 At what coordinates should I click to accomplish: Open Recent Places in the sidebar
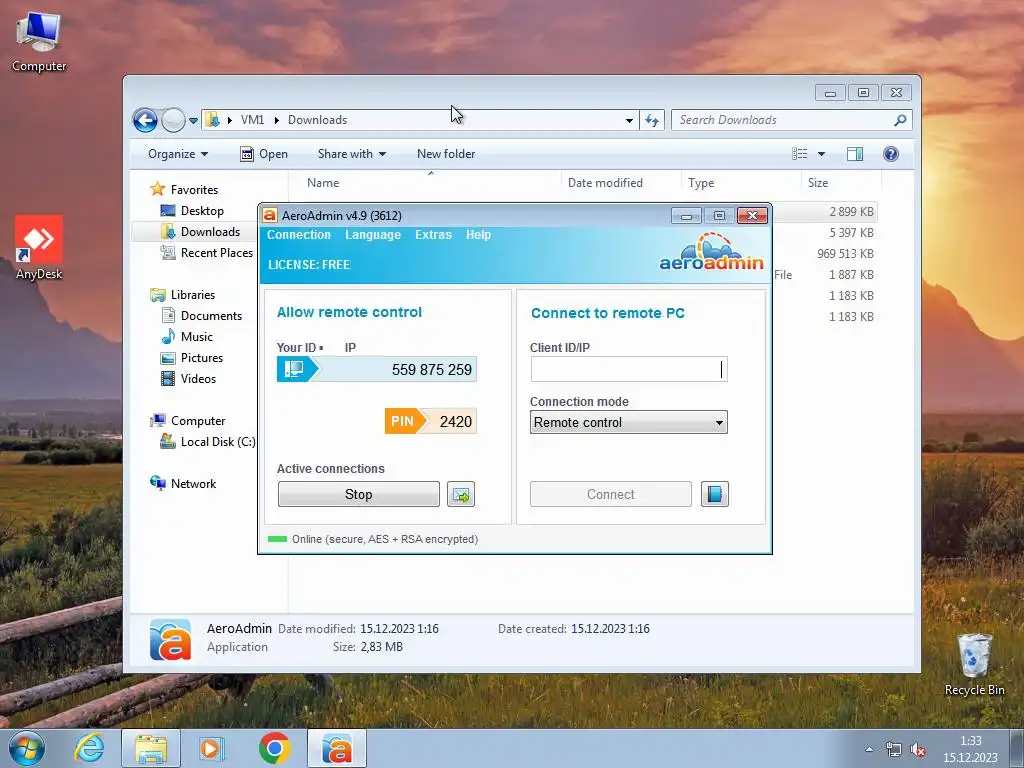click(216, 253)
